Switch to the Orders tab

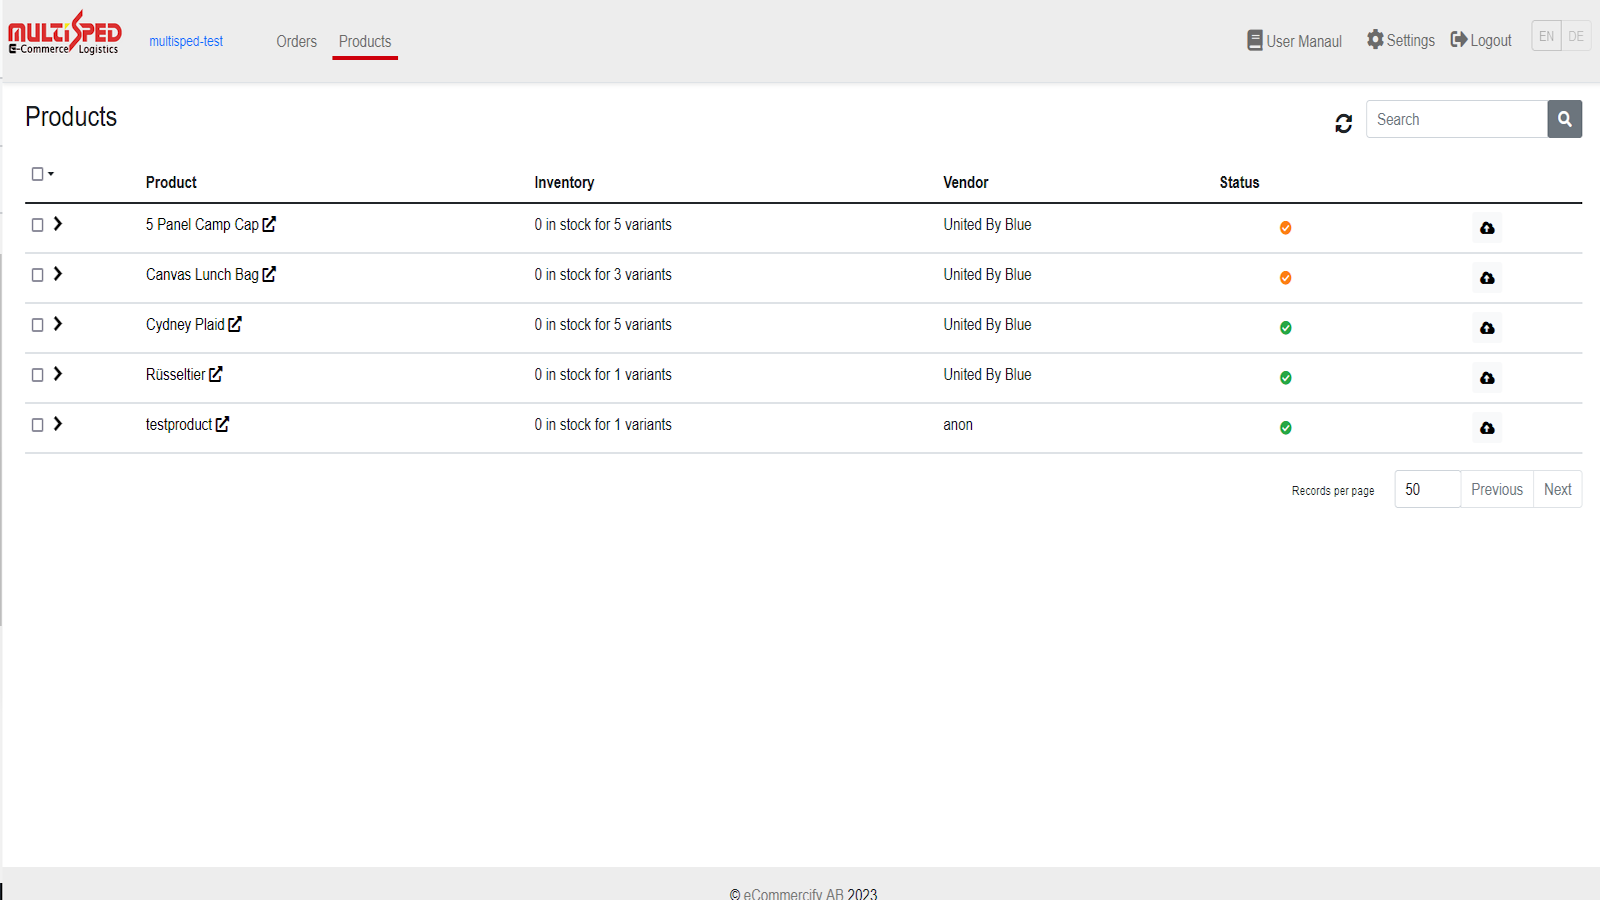tap(296, 41)
